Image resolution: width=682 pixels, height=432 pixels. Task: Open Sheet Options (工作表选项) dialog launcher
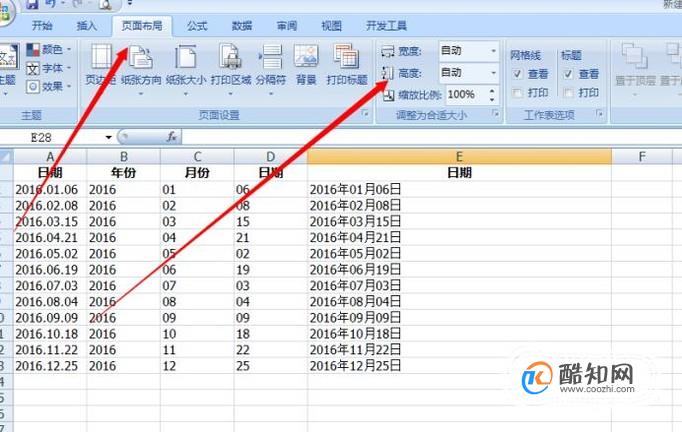[x=600, y=114]
